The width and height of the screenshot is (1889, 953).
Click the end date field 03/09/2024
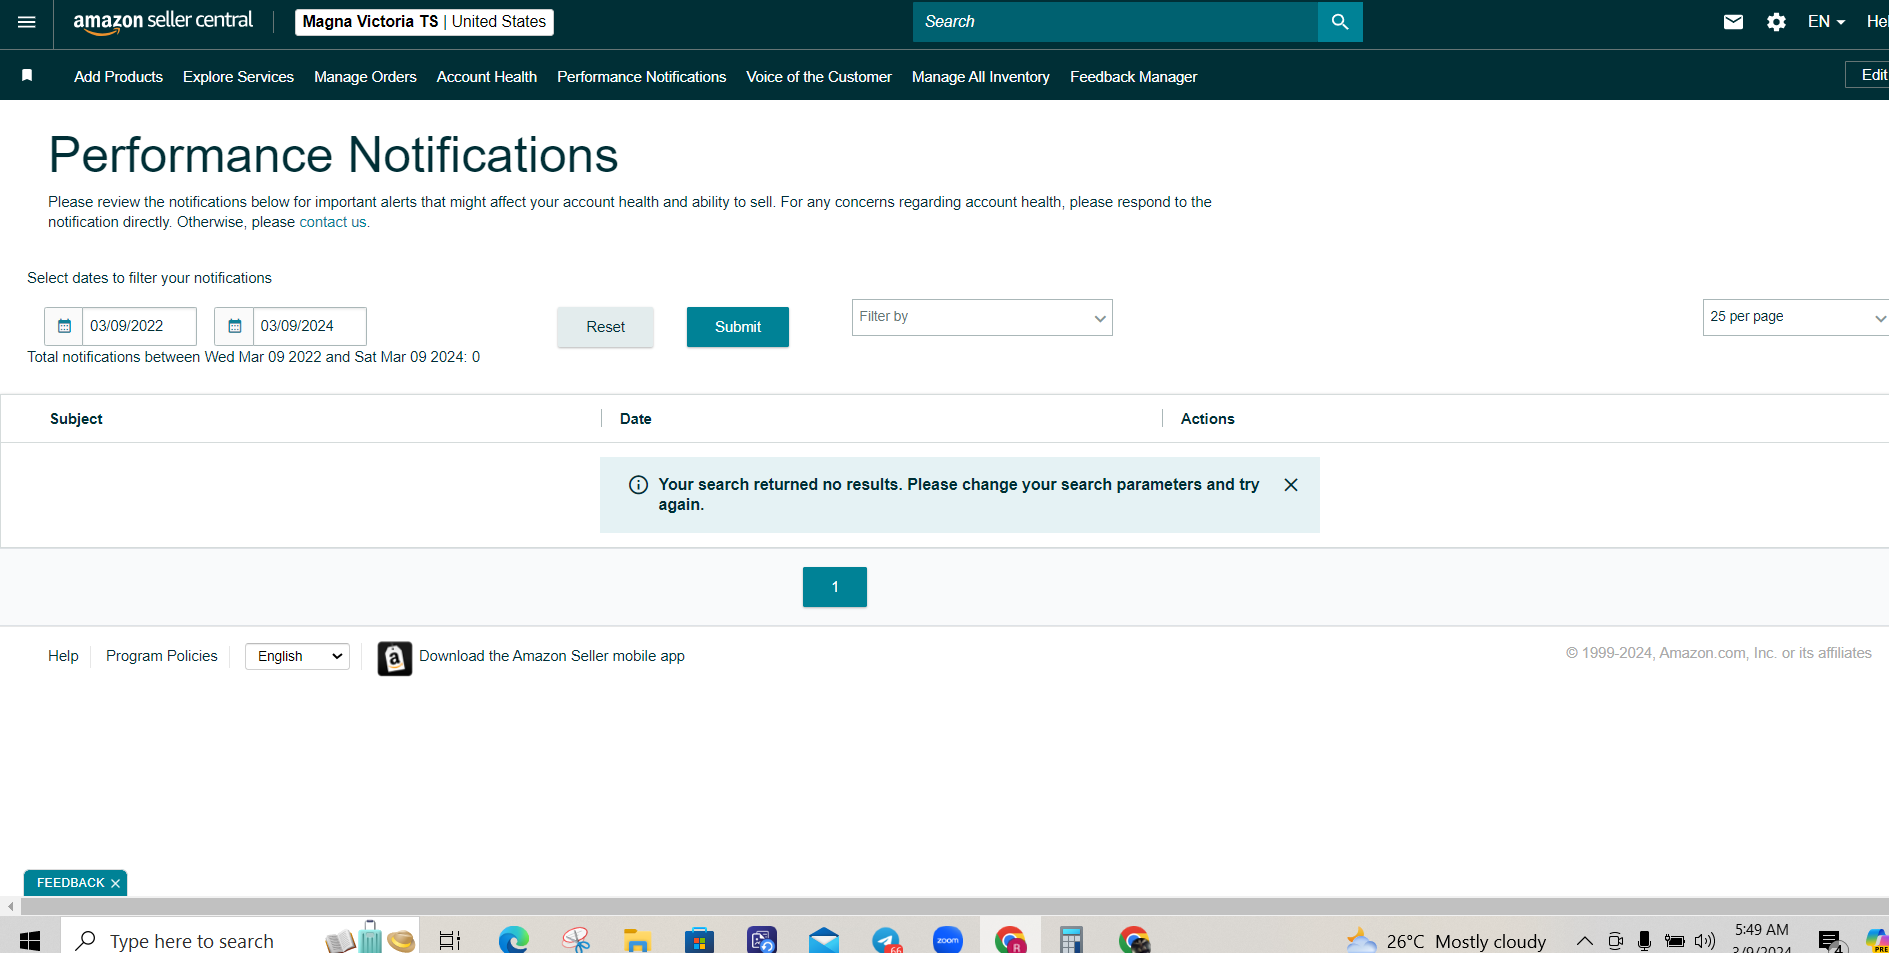pos(309,326)
